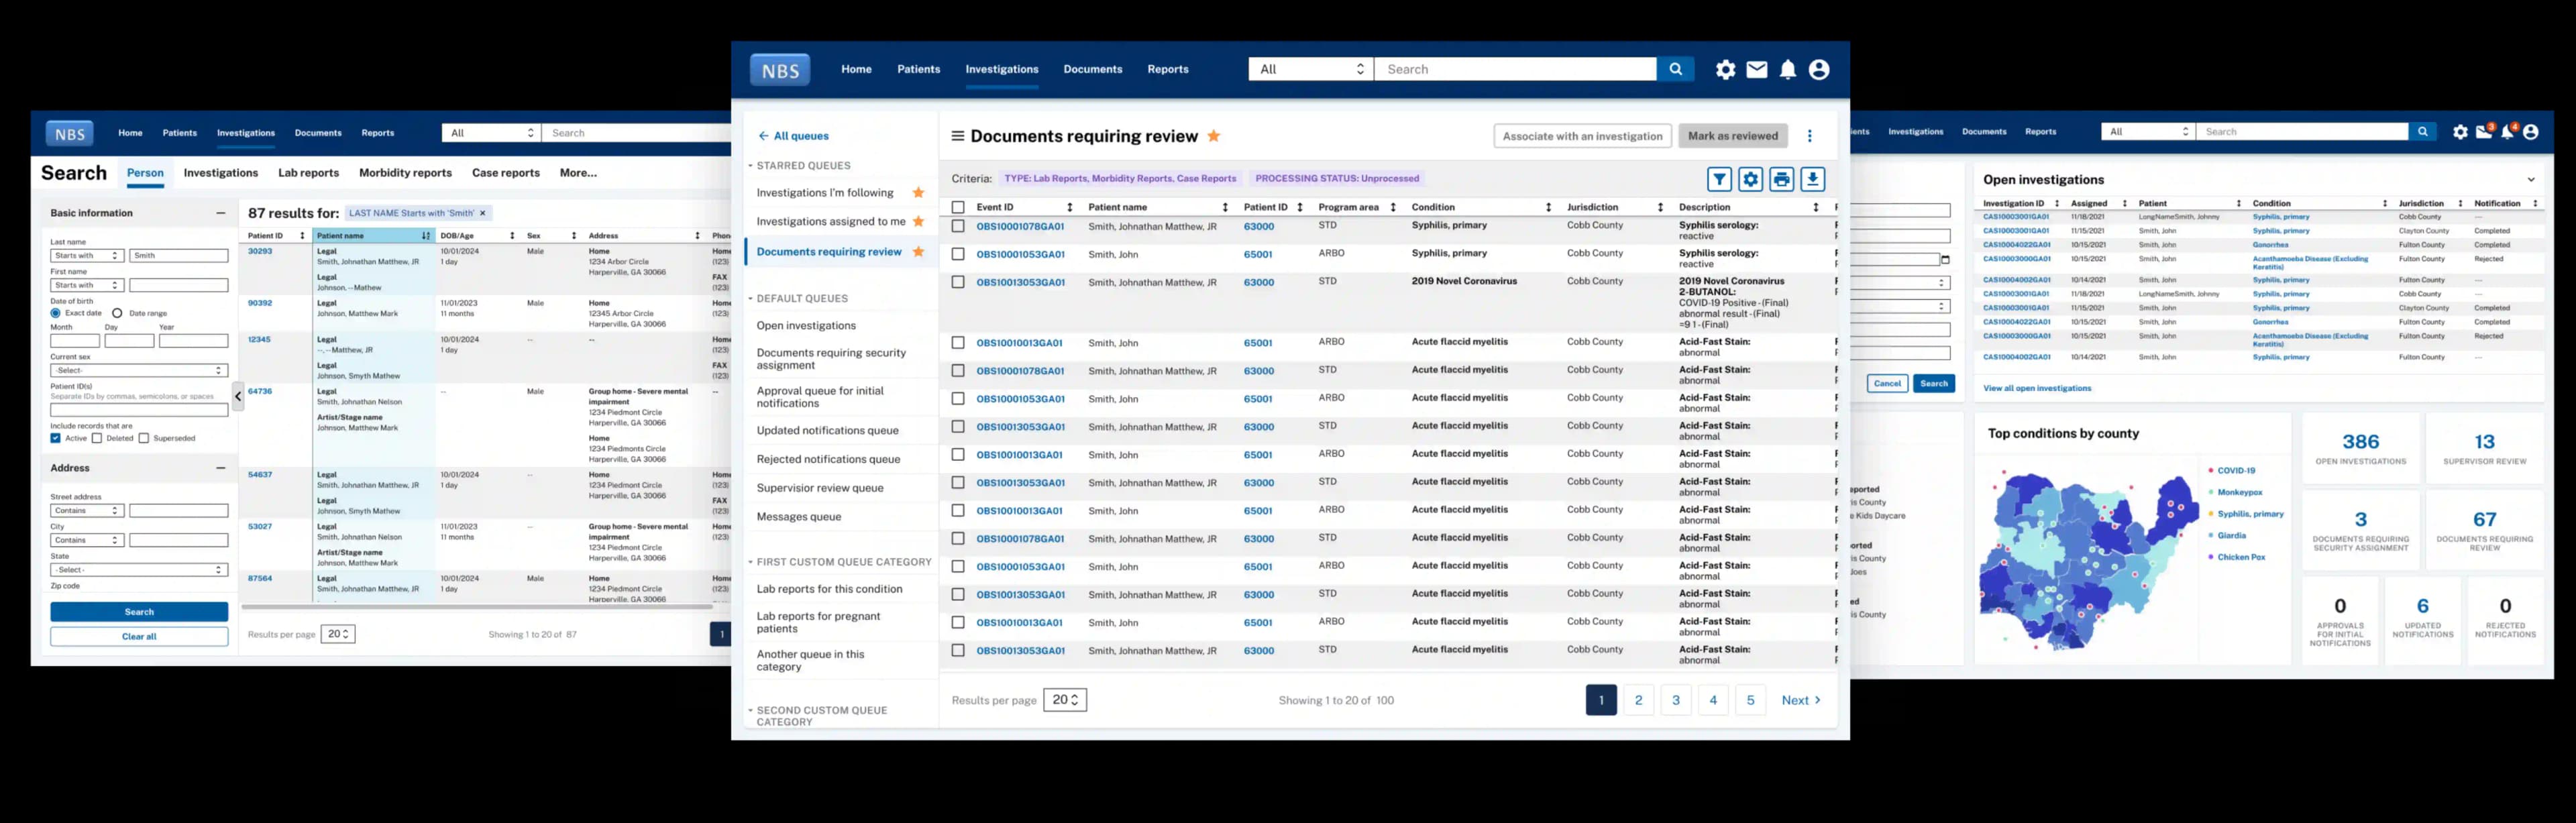Image resolution: width=2576 pixels, height=823 pixels.
Task: Click the column settings gear above the table
Action: tap(1751, 178)
